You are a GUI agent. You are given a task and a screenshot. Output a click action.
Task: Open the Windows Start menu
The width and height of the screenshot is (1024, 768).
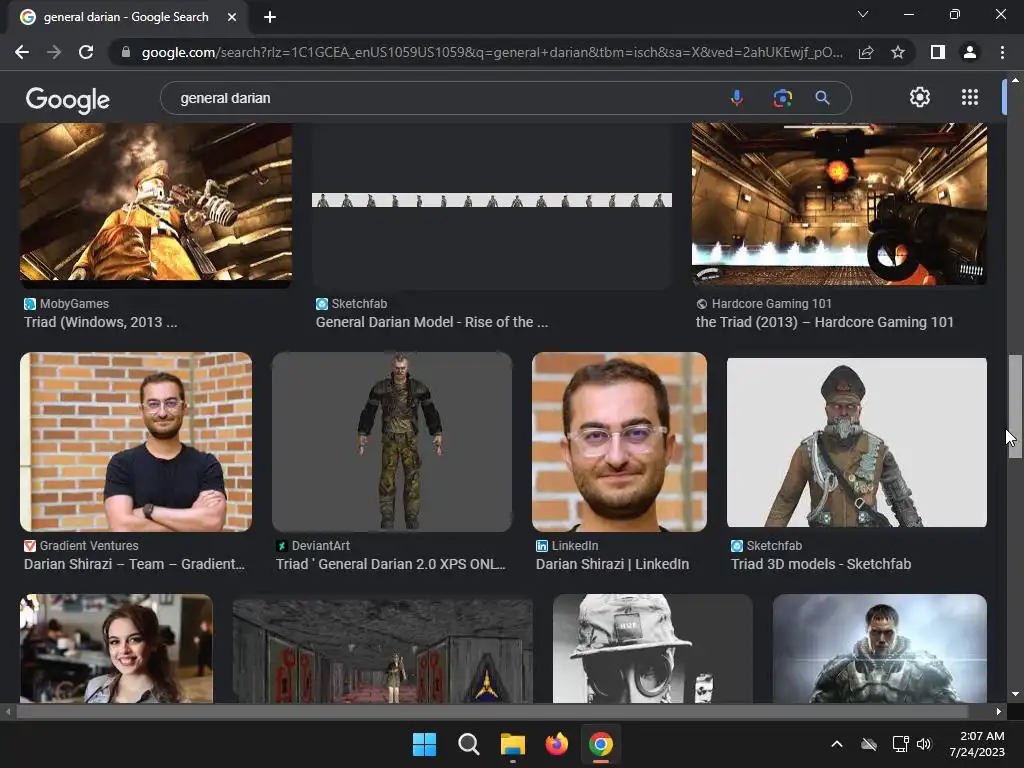[x=424, y=744]
